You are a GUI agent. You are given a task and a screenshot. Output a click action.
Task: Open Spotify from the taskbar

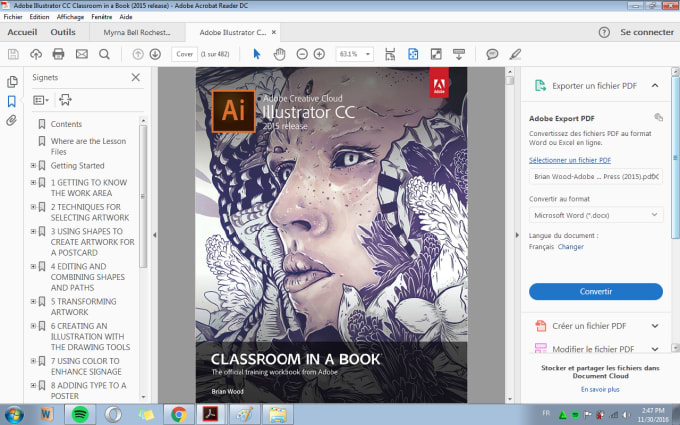click(80, 415)
